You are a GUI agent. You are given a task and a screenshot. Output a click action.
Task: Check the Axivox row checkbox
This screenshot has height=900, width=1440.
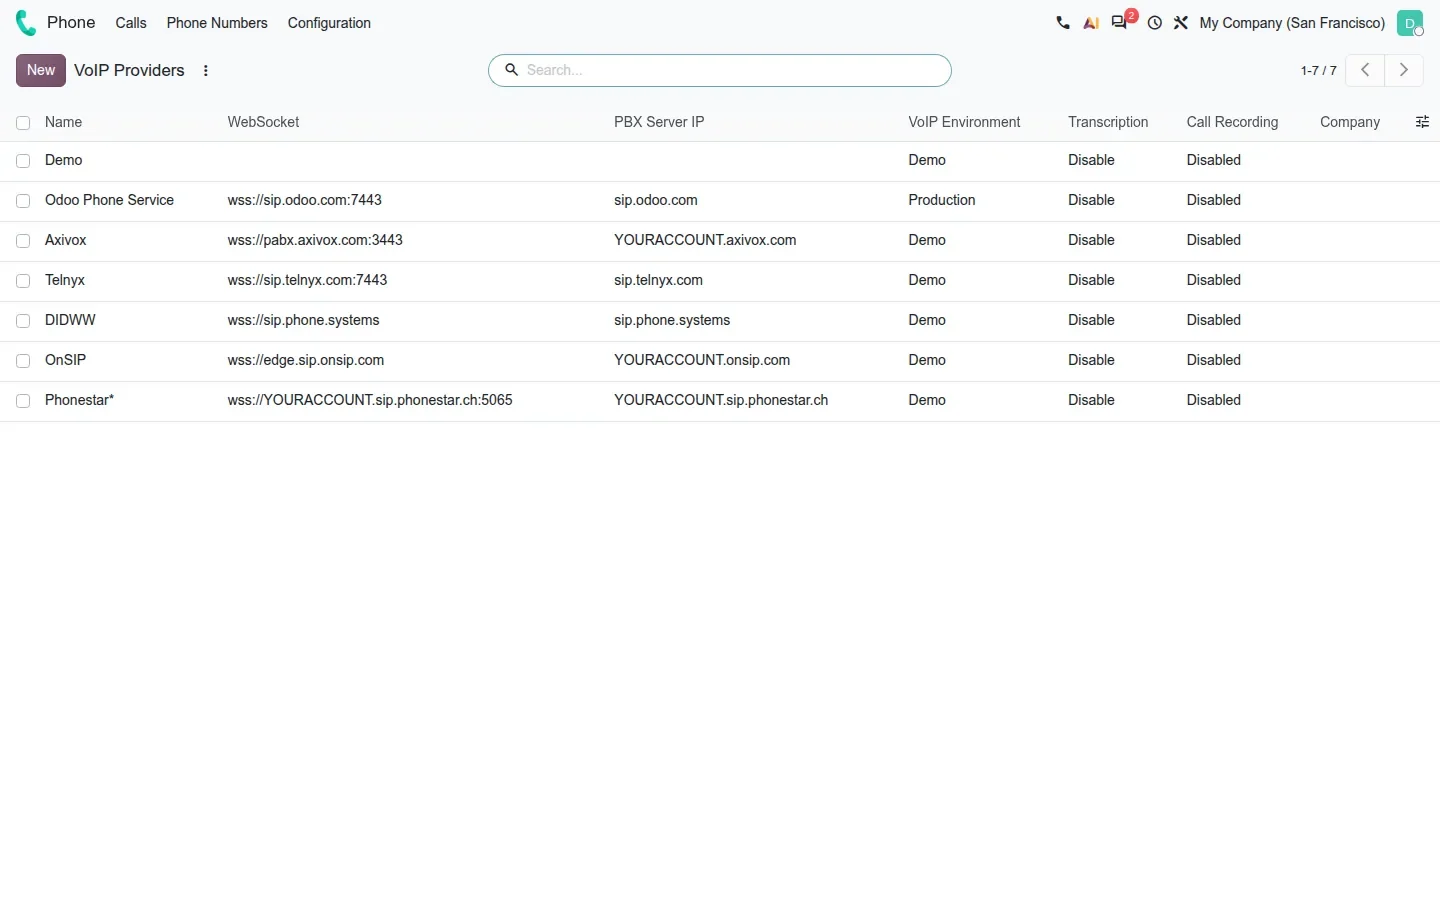[23, 241]
